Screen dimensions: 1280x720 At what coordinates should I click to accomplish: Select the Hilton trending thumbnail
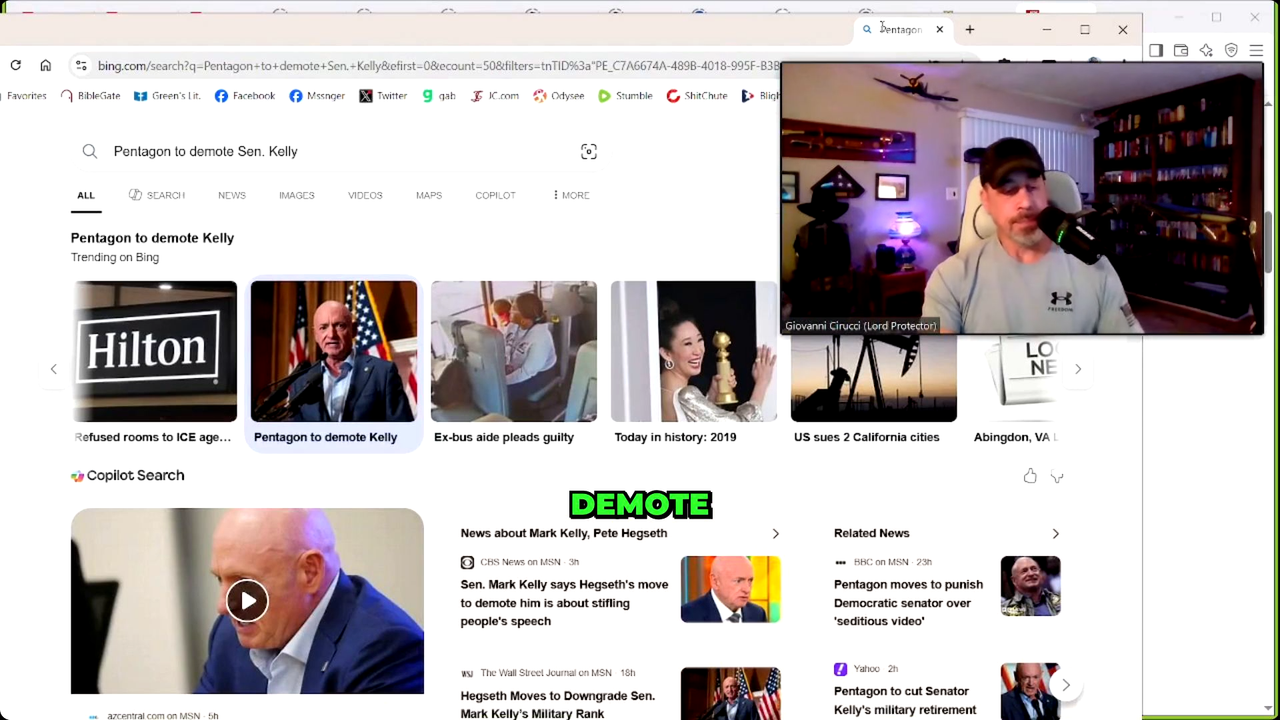pos(155,351)
